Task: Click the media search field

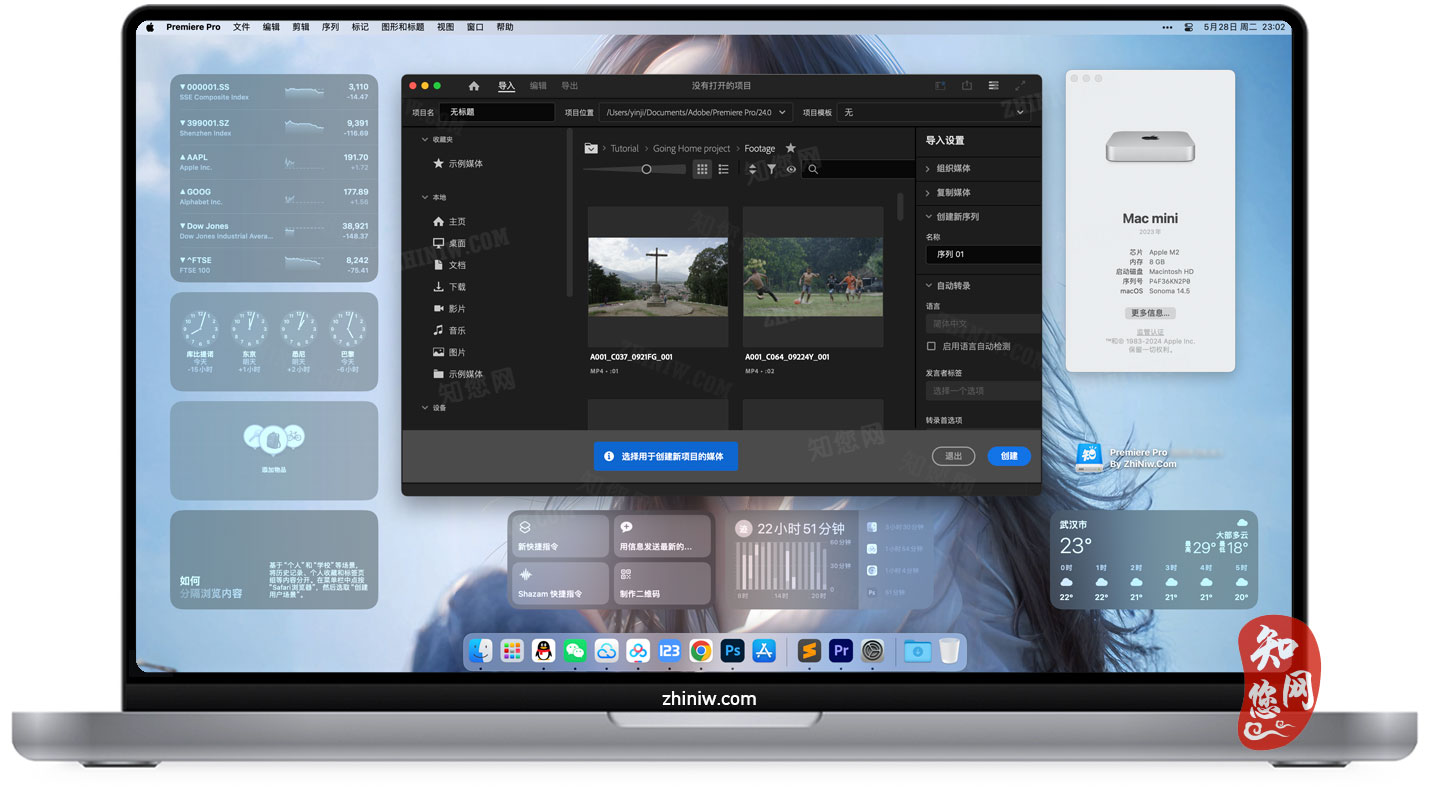Action: pos(860,170)
